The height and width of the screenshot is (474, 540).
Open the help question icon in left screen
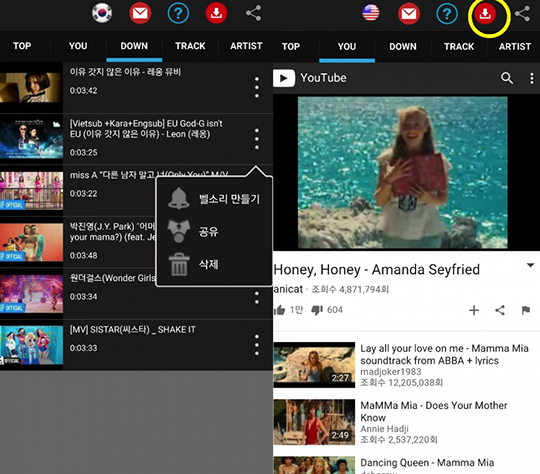178,13
